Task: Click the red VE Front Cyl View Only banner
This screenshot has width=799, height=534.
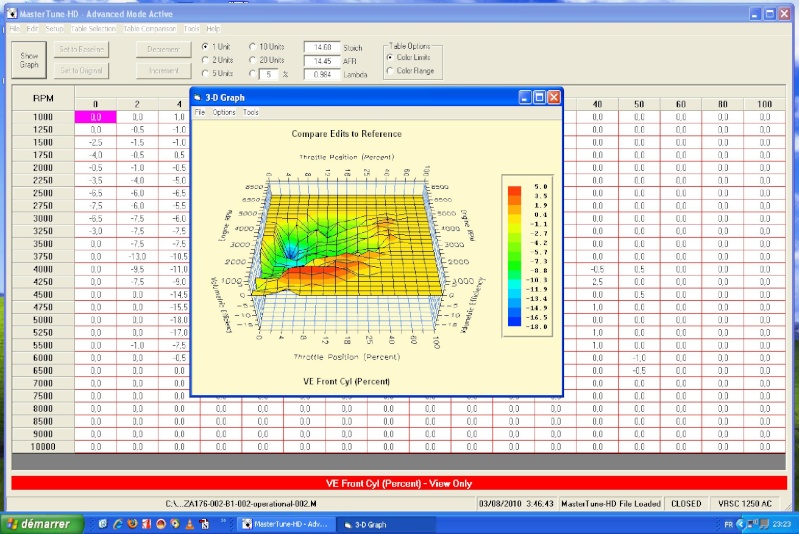Action: (x=399, y=483)
